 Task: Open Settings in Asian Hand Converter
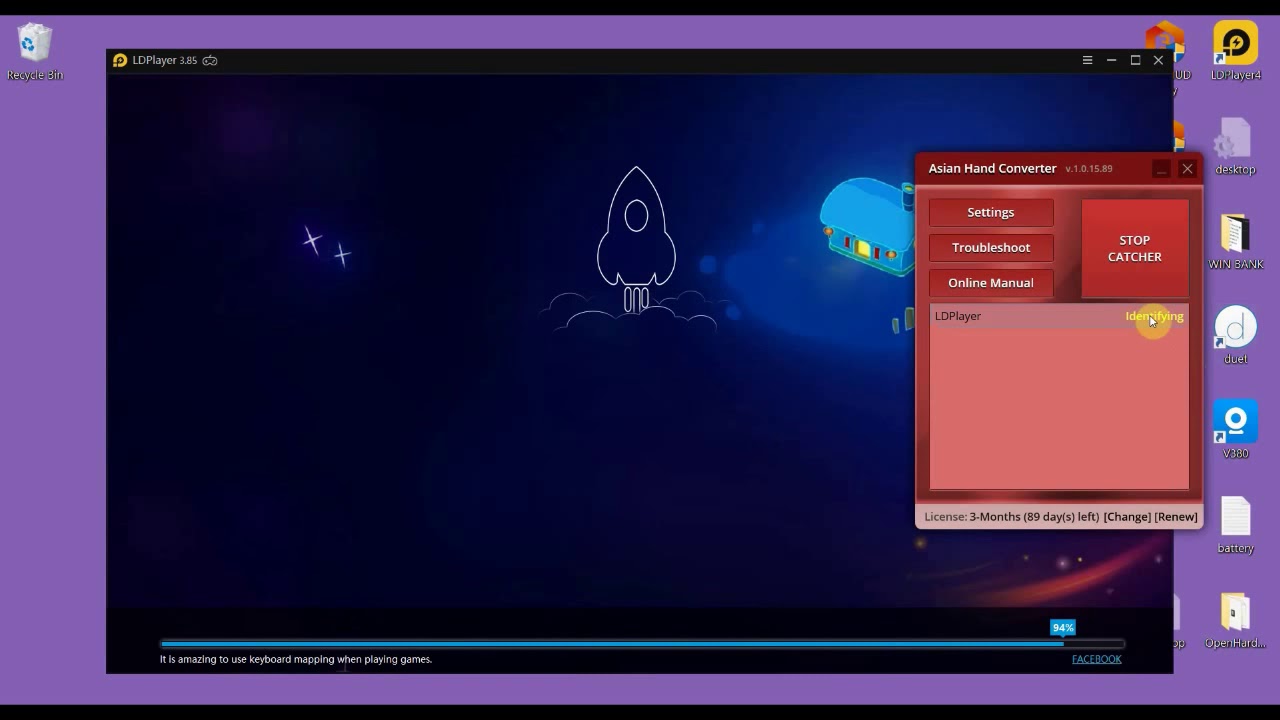[x=991, y=212]
